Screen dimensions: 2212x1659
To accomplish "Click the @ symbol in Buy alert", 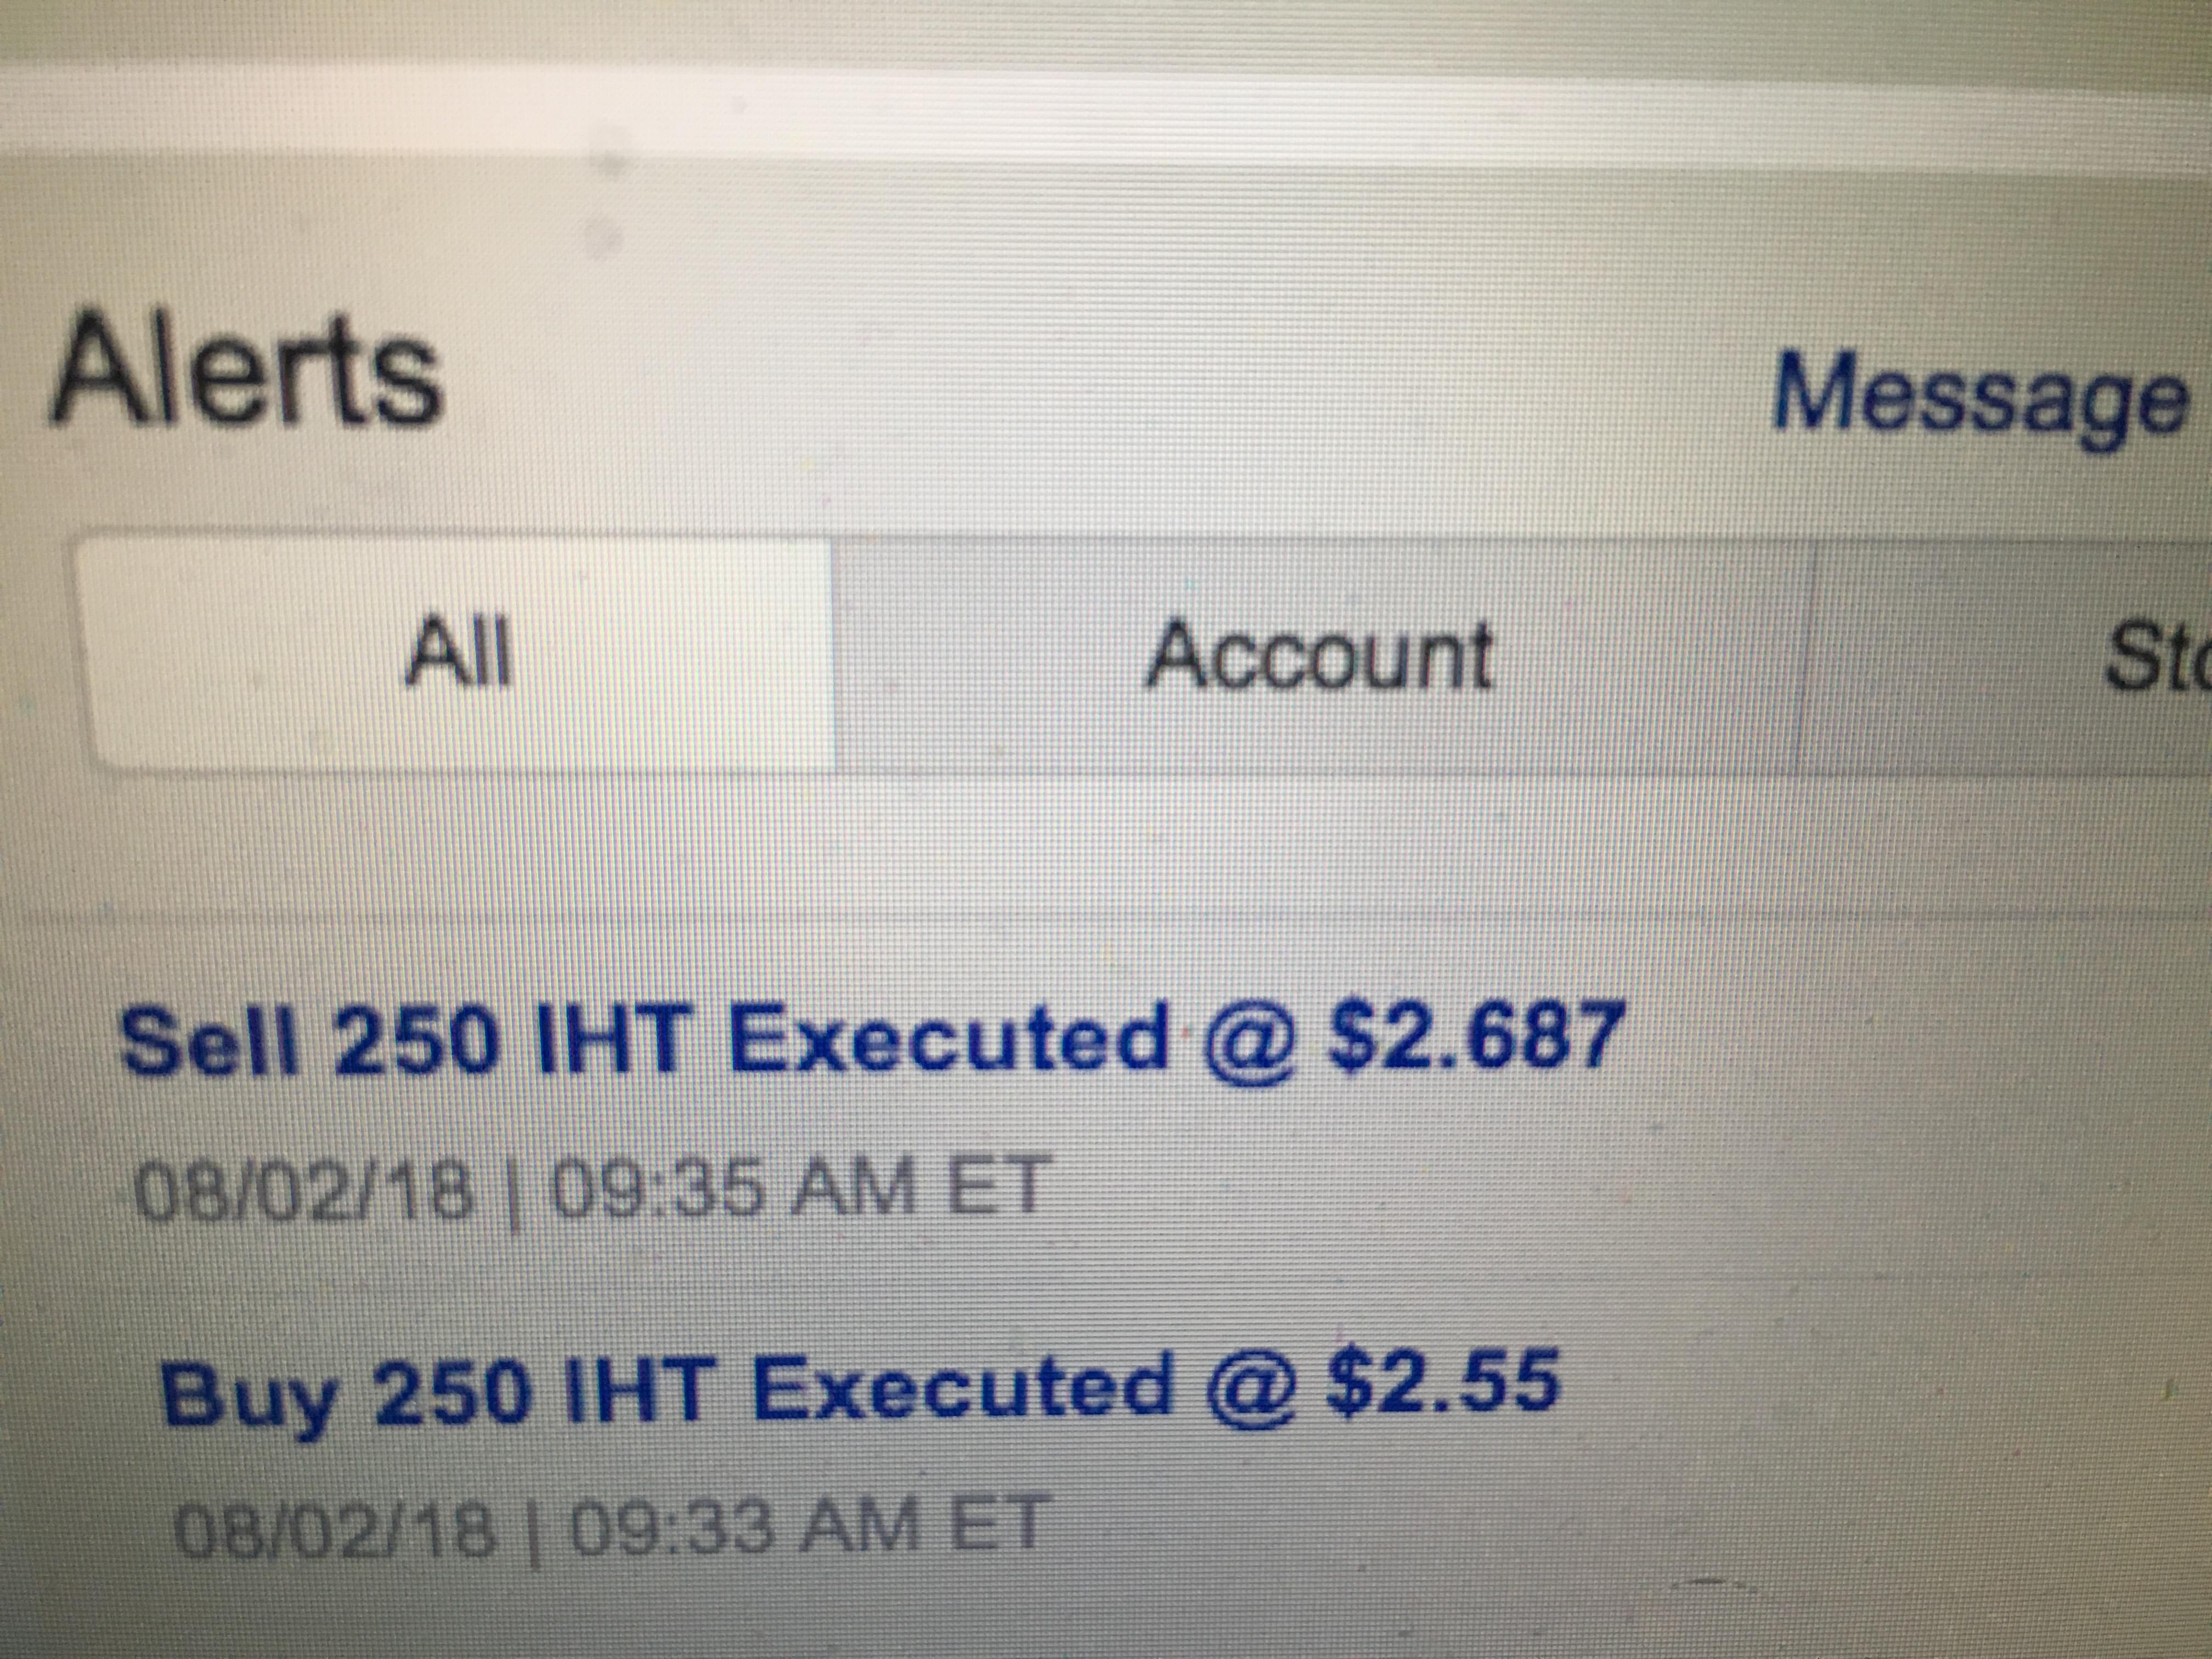I will (1250, 1389).
